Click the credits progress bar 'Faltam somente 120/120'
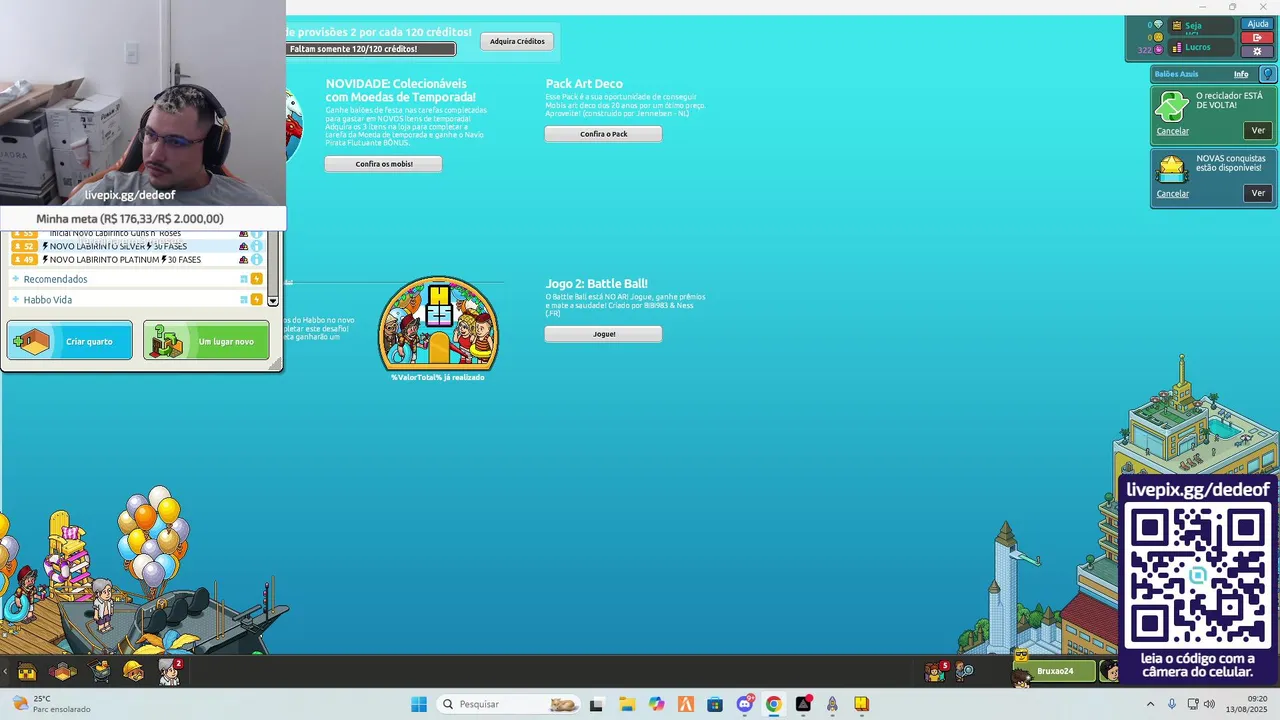The width and height of the screenshot is (1280, 720). click(371, 49)
